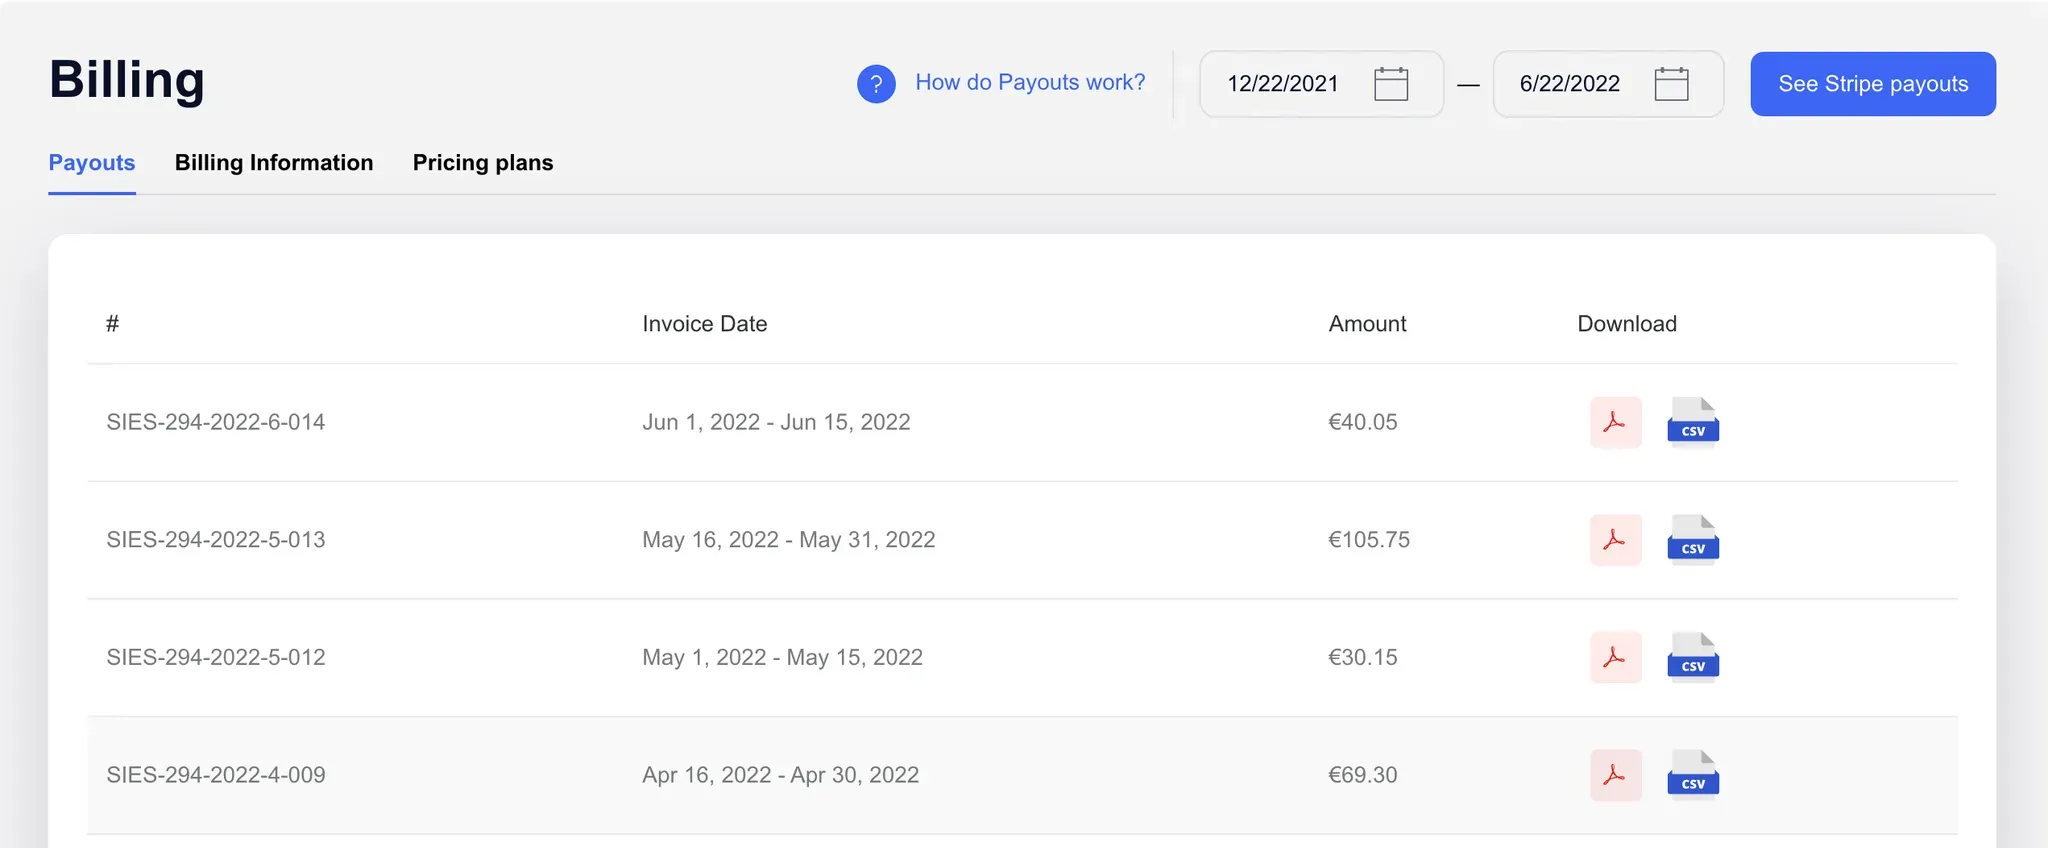Open the How do Payouts work link

click(x=1030, y=83)
